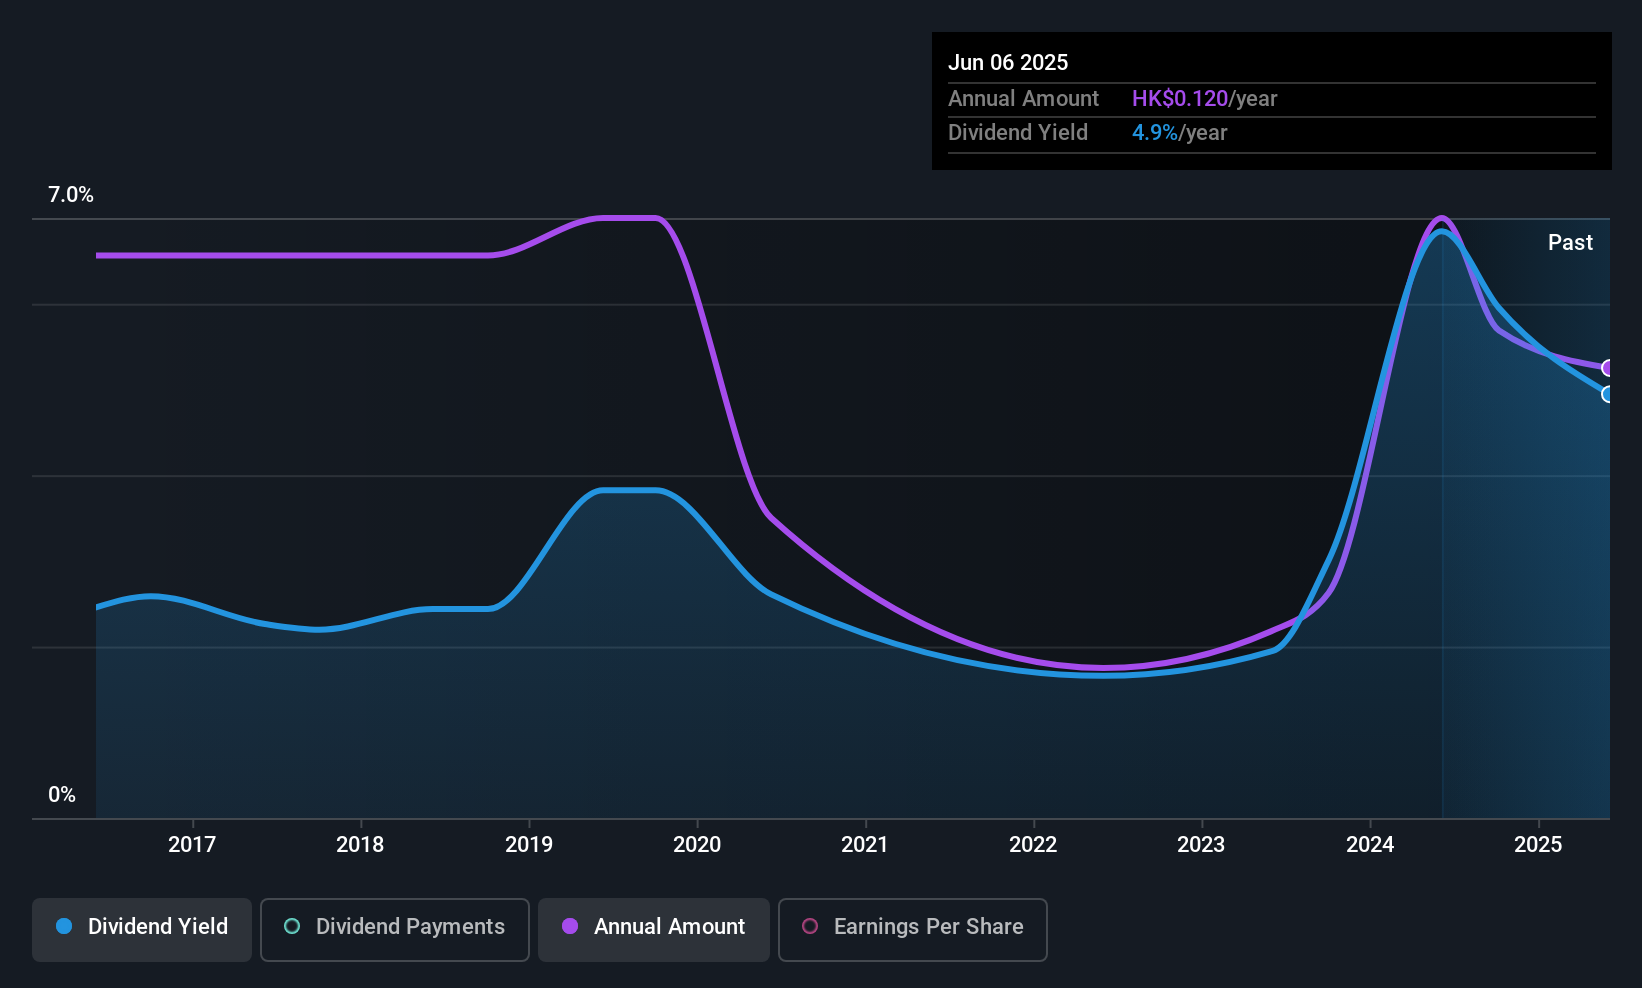Select the purple Annual Amount end marker
The width and height of the screenshot is (1642, 988).
[1608, 368]
